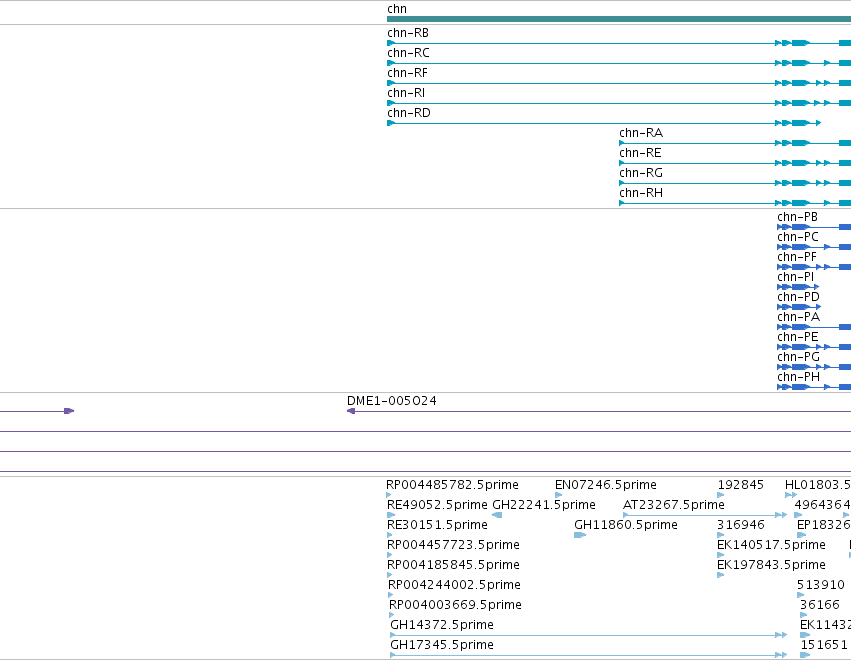851x660 pixels.
Task: Select EST GH17345.5prime label
Action: point(442,645)
